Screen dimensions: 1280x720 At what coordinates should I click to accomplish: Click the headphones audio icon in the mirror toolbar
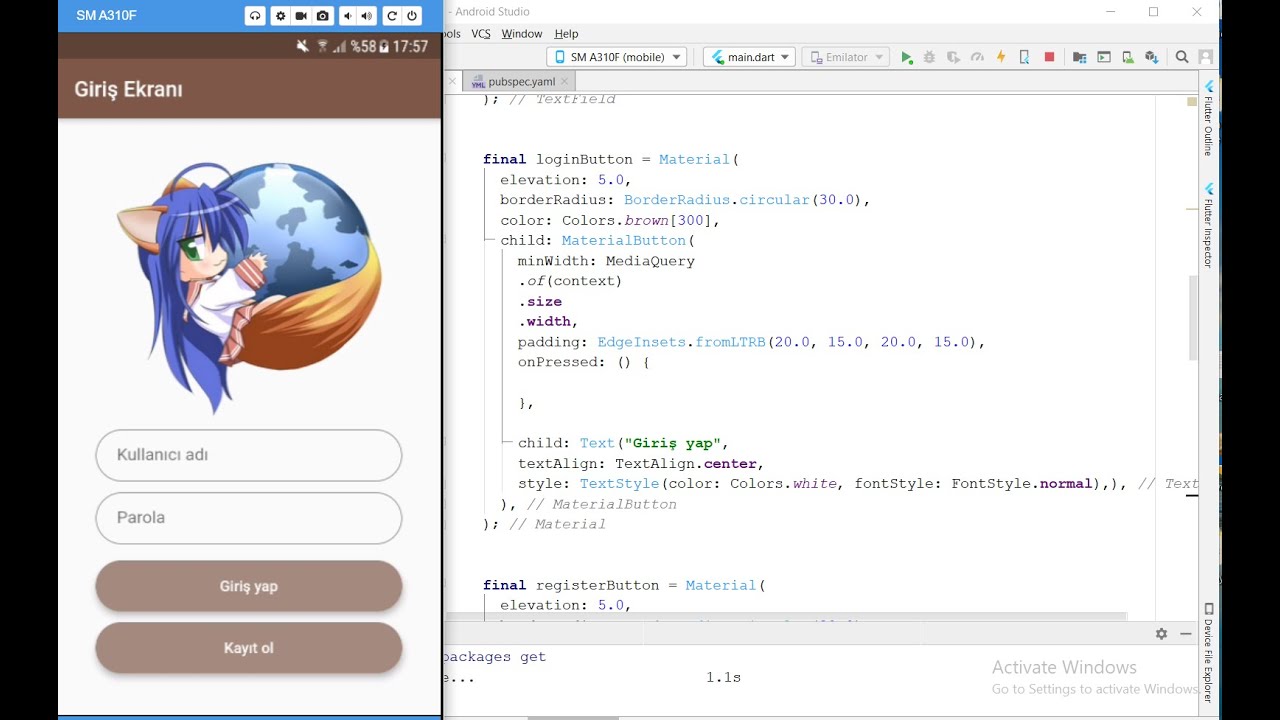pyautogui.click(x=254, y=16)
